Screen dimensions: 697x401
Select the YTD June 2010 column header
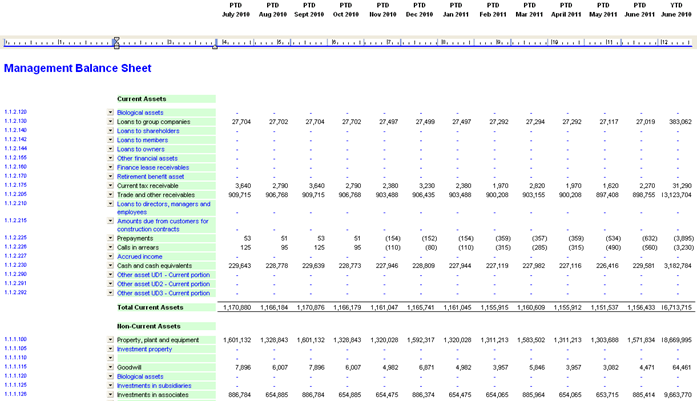pyautogui.click(x=676, y=10)
